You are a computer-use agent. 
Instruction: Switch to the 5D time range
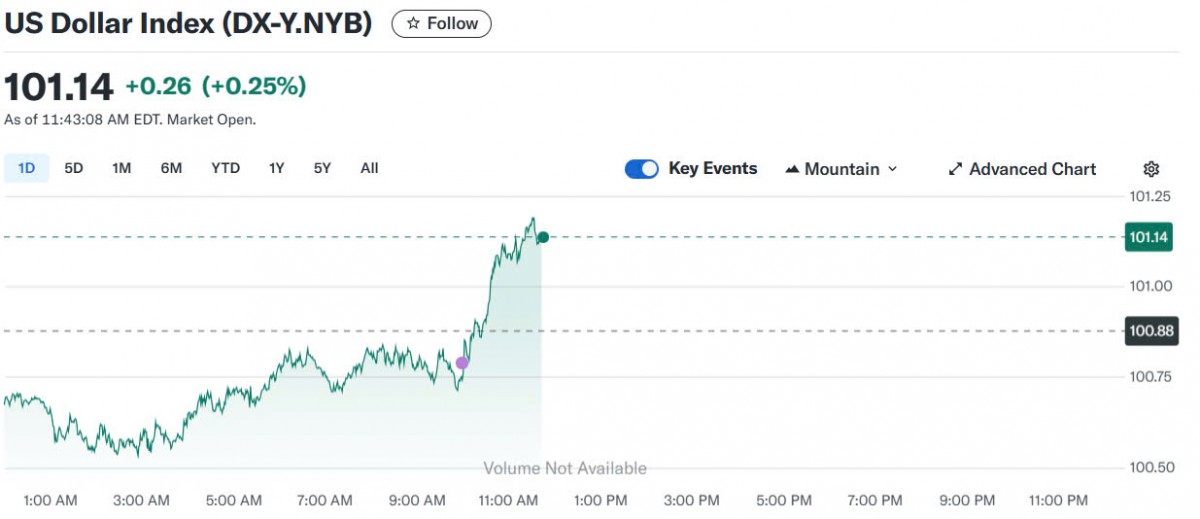74,168
